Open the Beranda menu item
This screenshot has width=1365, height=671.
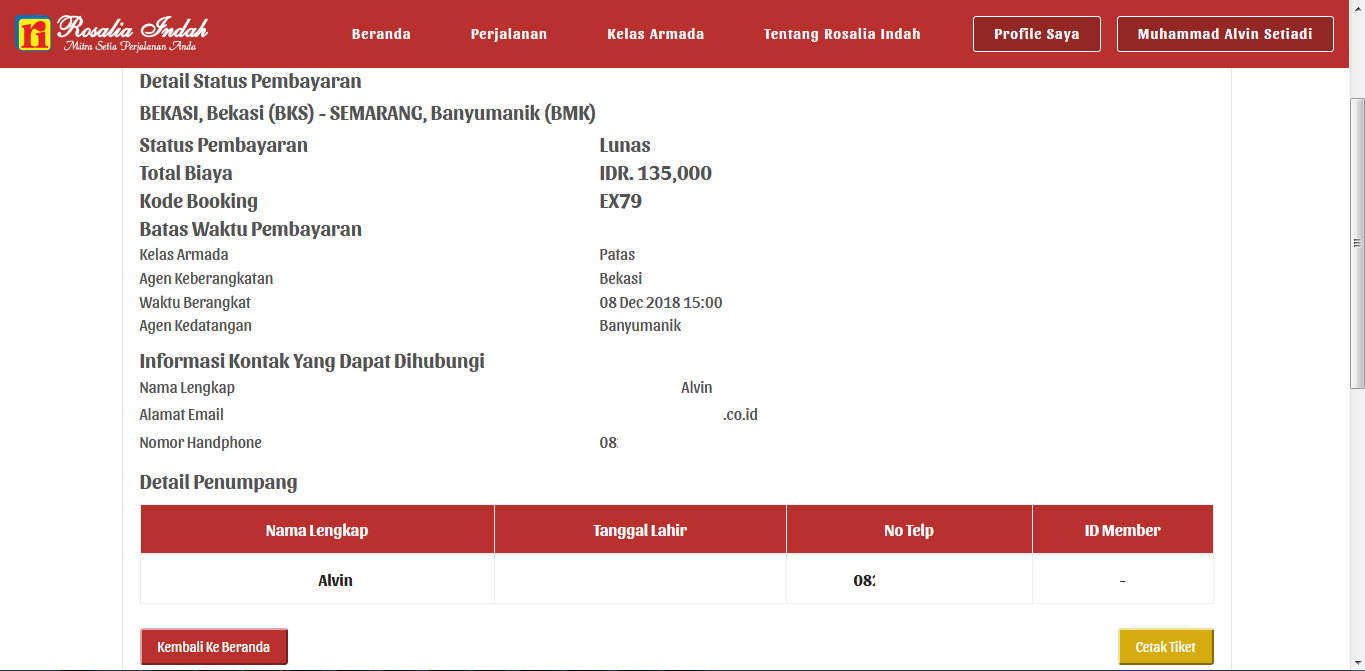381,33
